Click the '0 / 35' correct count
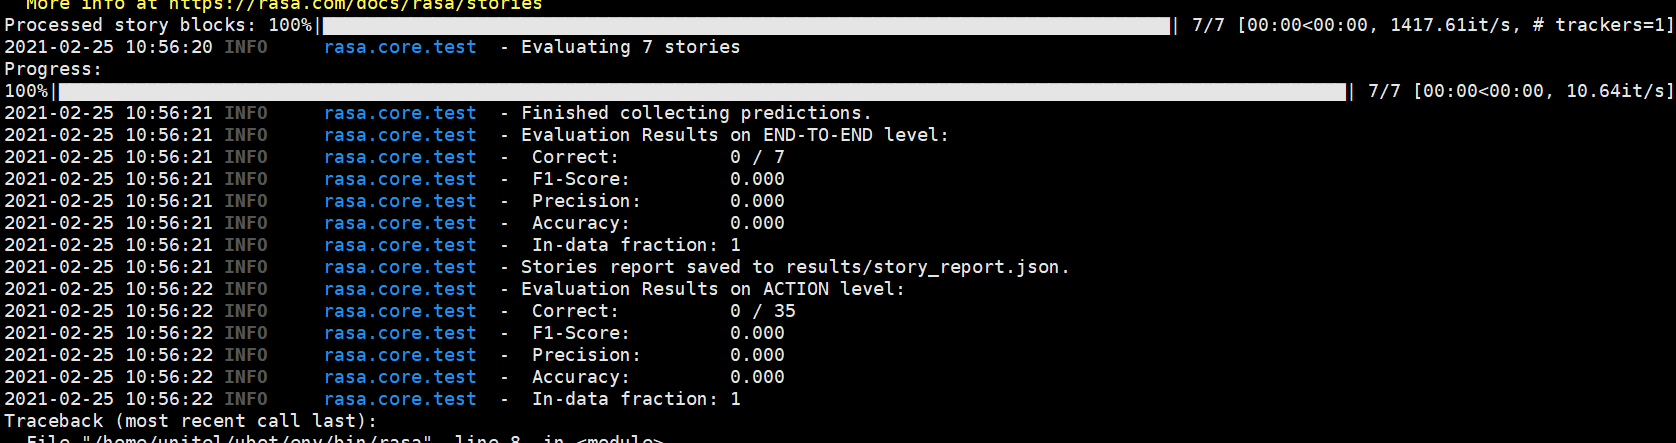1676x443 pixels. point(762,311)
